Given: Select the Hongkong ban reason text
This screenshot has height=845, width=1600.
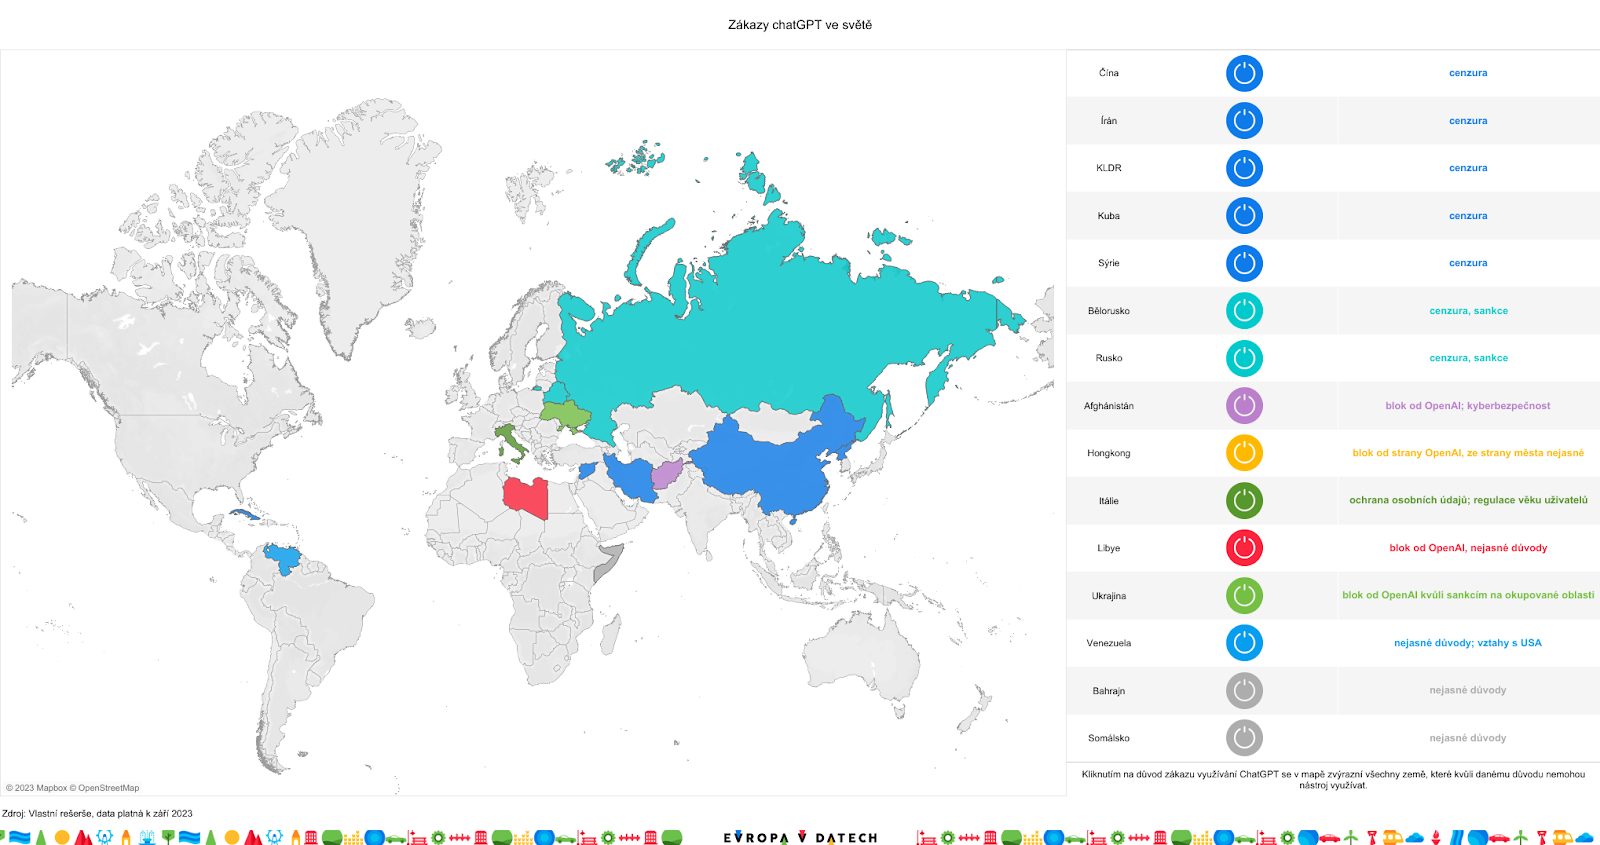Looking at the screenshot, I should point(1468,453).
